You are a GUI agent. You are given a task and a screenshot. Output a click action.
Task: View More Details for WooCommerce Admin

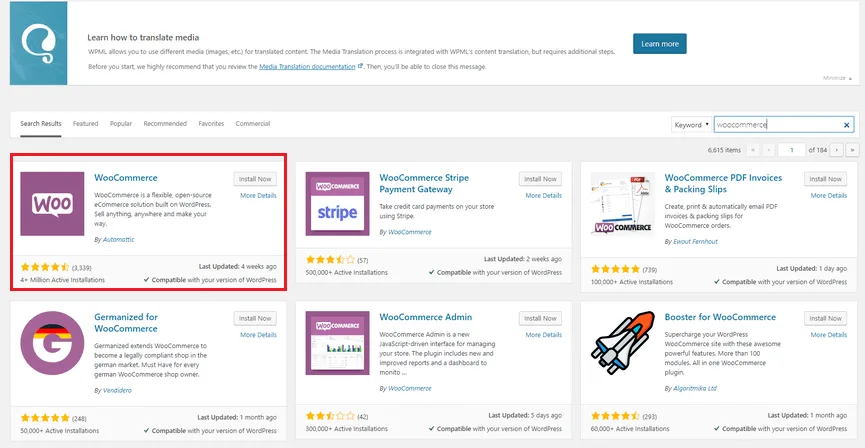click(x=543, y=335)
